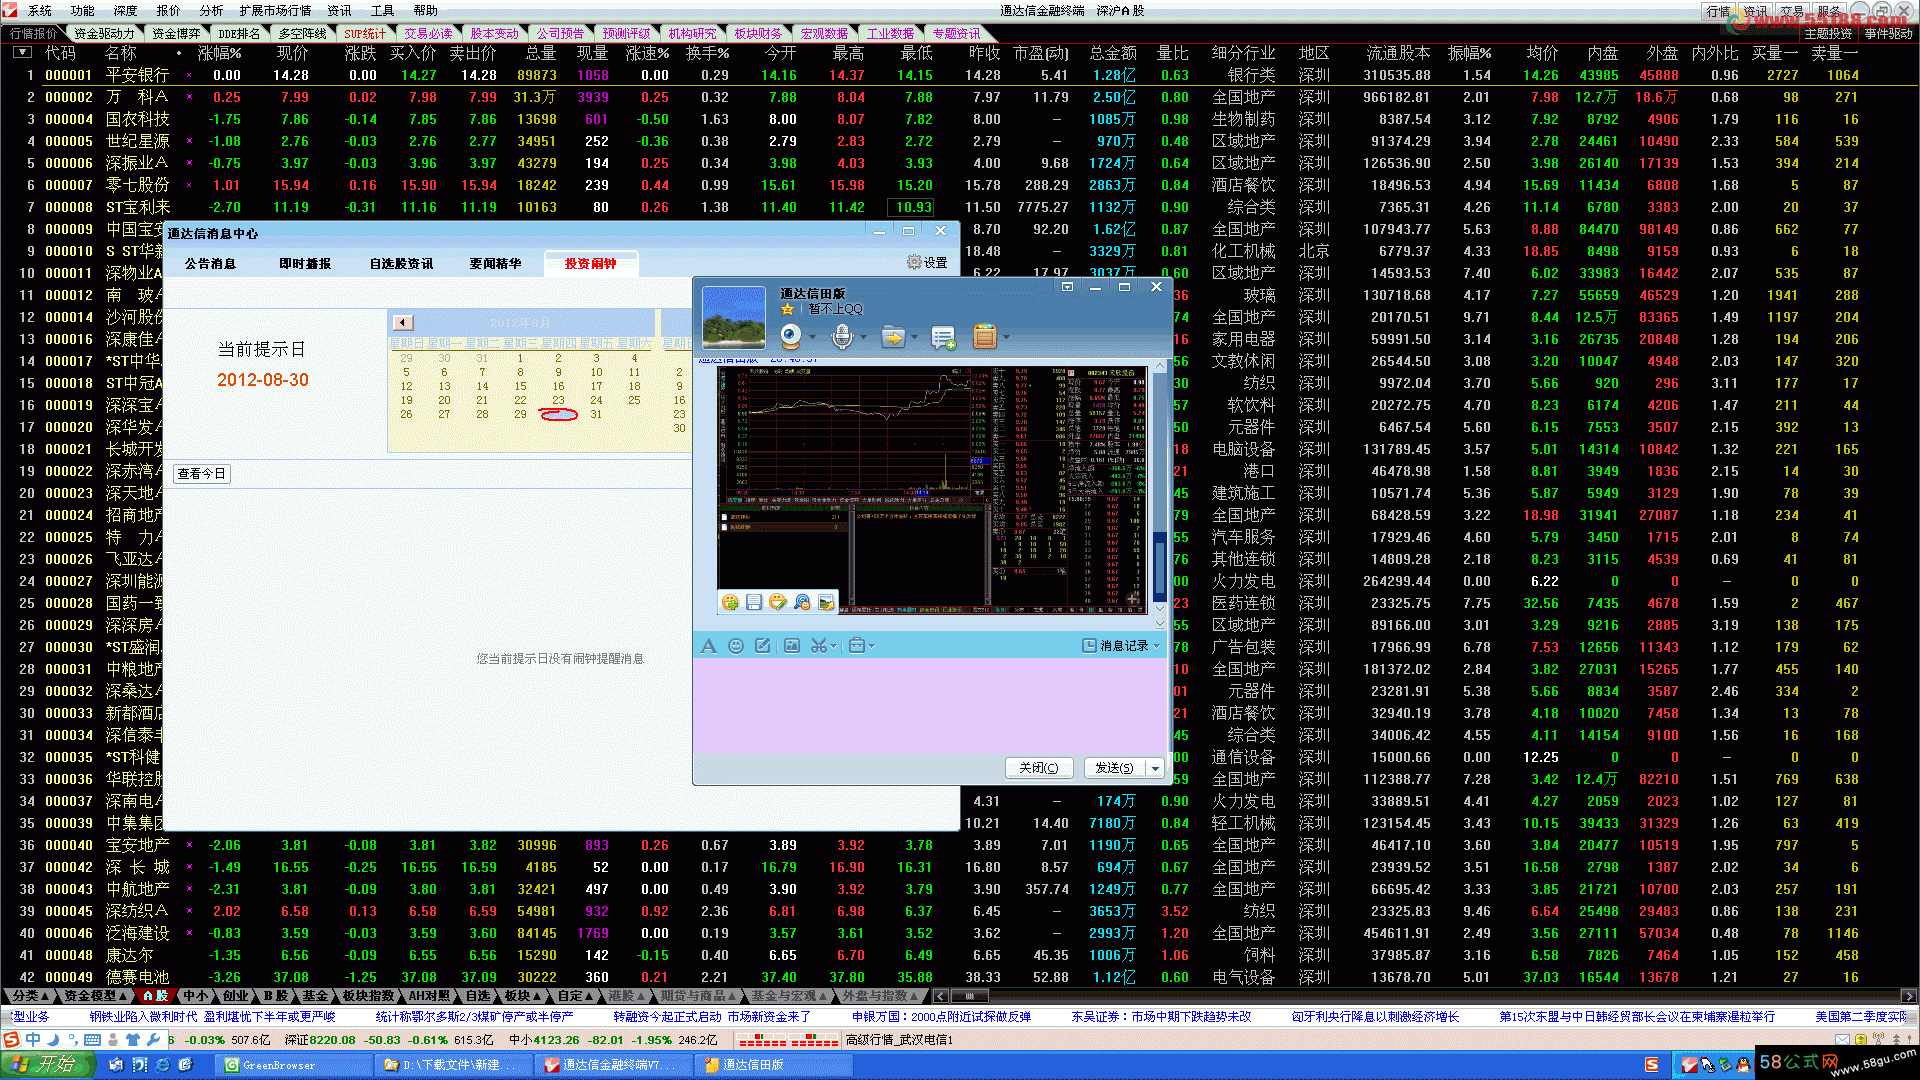The height and width of the screenshot is (1080, 1920).
Task: Click the star level icon in QQ window
Action: [787, 309]
